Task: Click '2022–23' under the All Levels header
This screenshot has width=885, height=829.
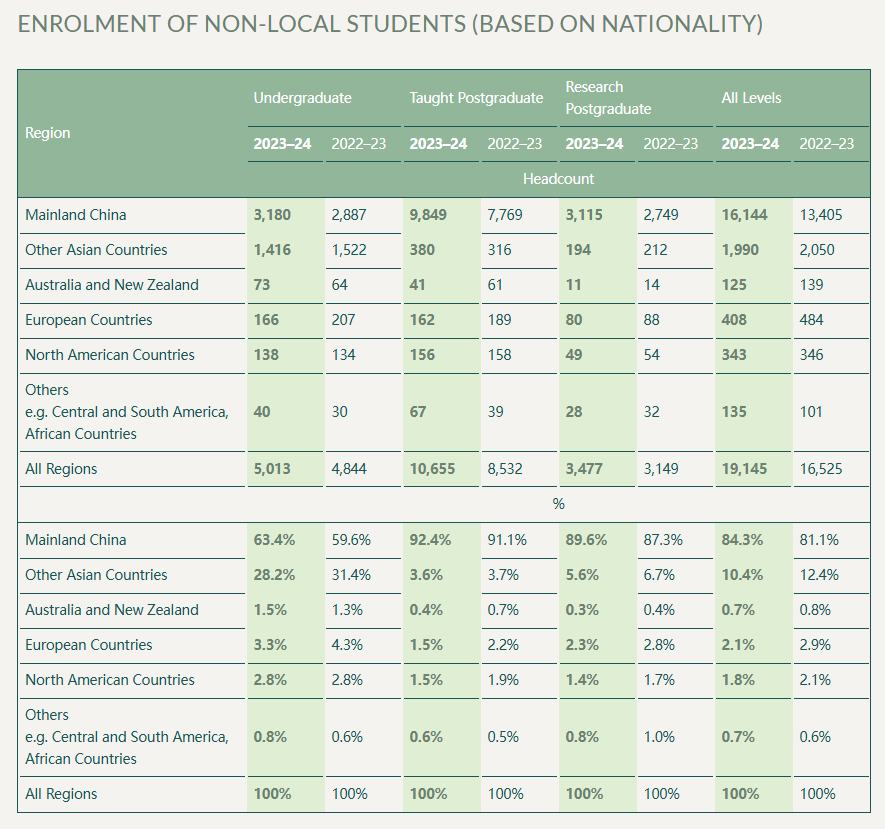Action: pyautogui.click(x=826, y=144)
